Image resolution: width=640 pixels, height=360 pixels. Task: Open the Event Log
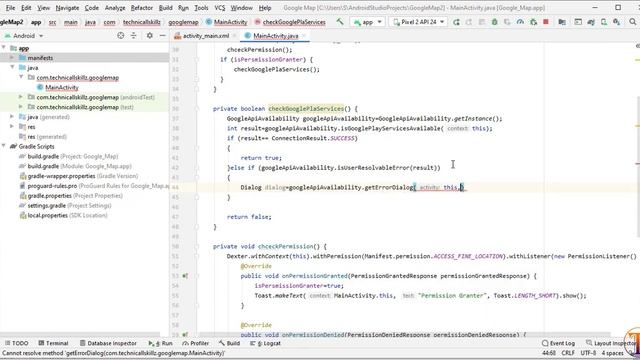[x=558, y=343]
